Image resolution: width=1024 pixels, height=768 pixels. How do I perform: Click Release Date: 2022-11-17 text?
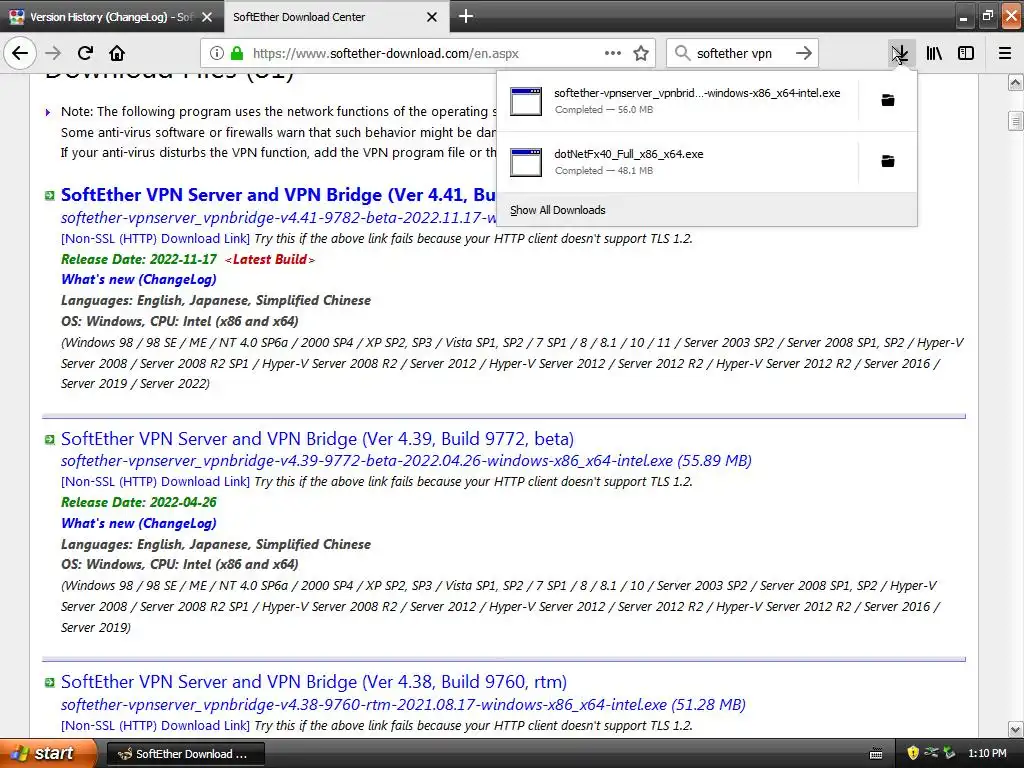coord(138,259)
